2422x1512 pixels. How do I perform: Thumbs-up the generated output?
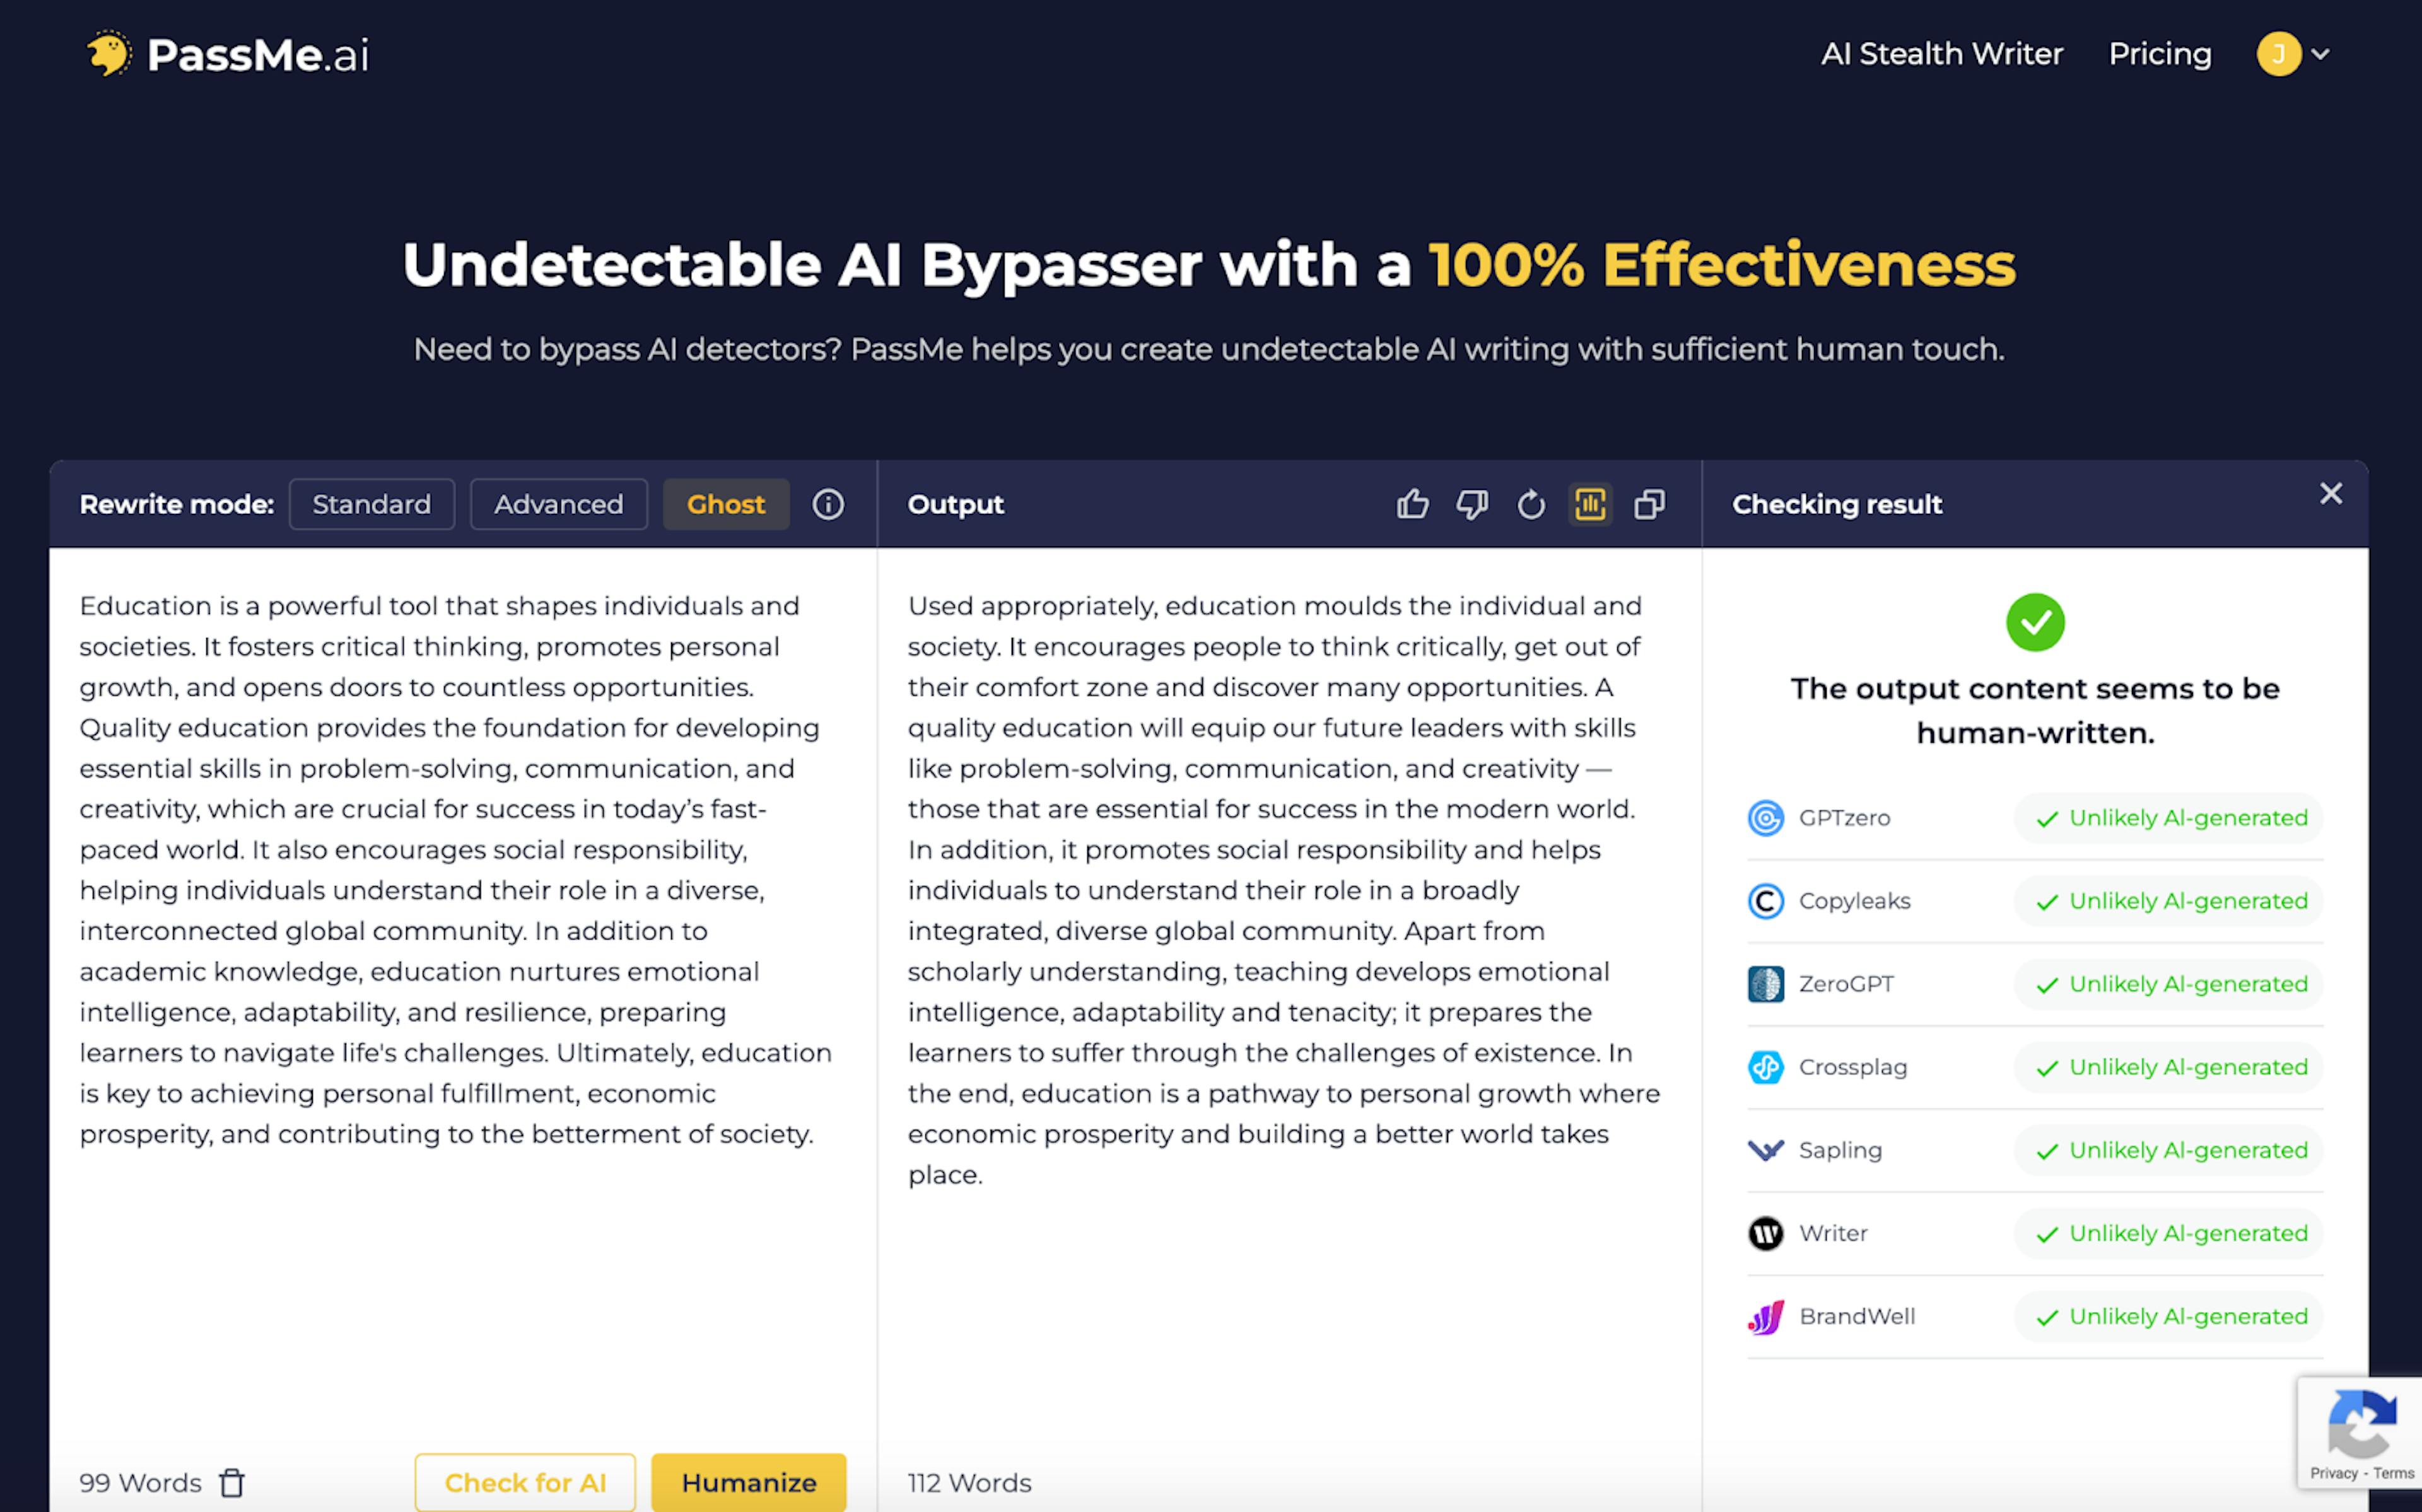(1412, 504)
